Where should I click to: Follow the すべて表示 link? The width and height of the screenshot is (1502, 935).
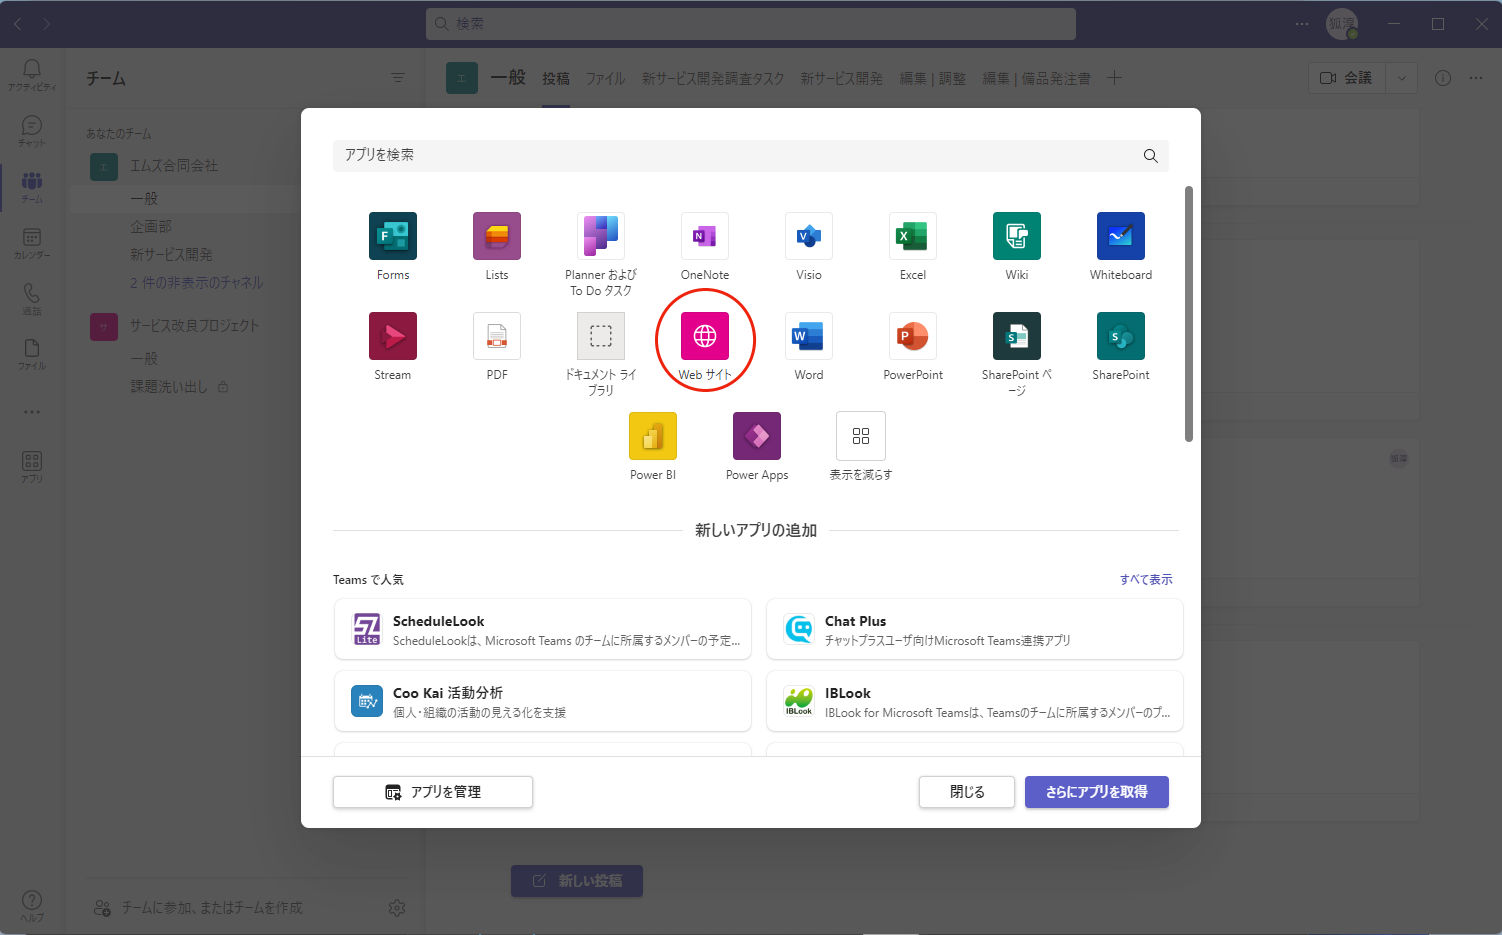[1146, 580]
